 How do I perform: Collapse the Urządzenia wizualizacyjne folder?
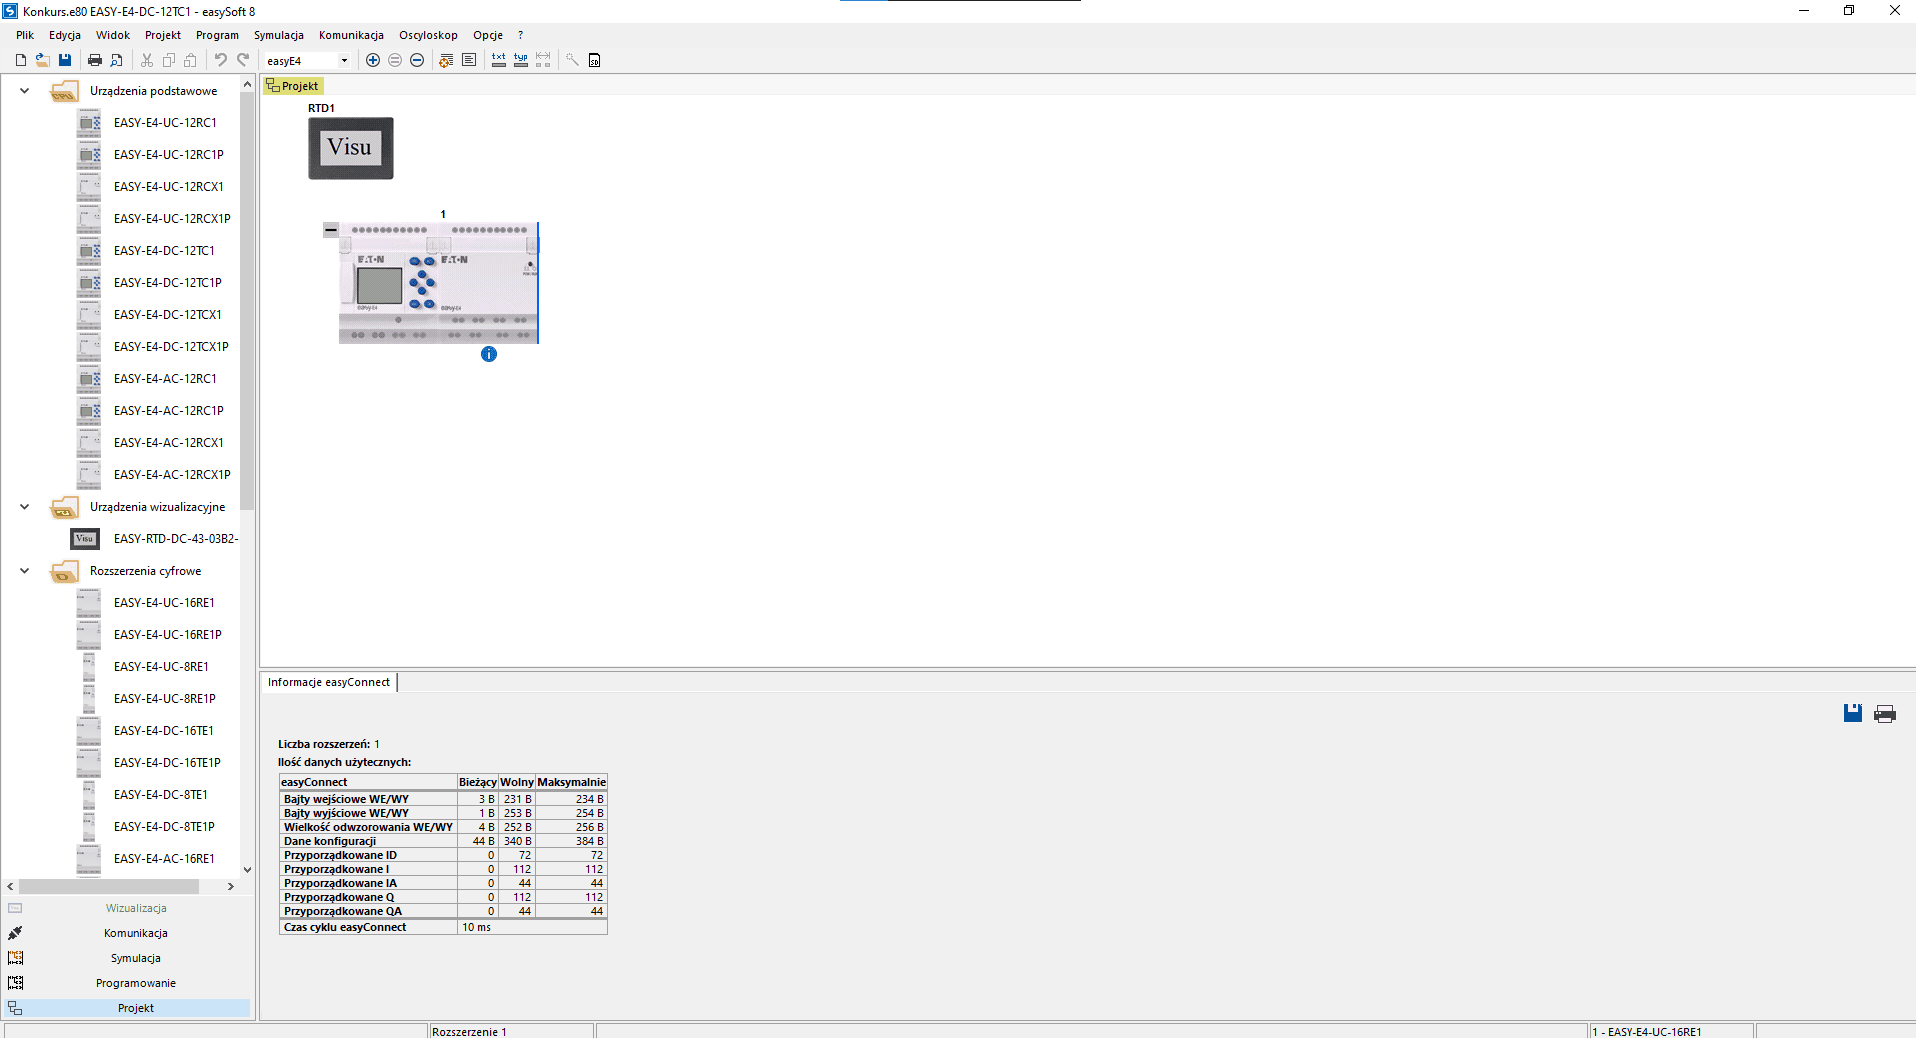click(25, 507)
